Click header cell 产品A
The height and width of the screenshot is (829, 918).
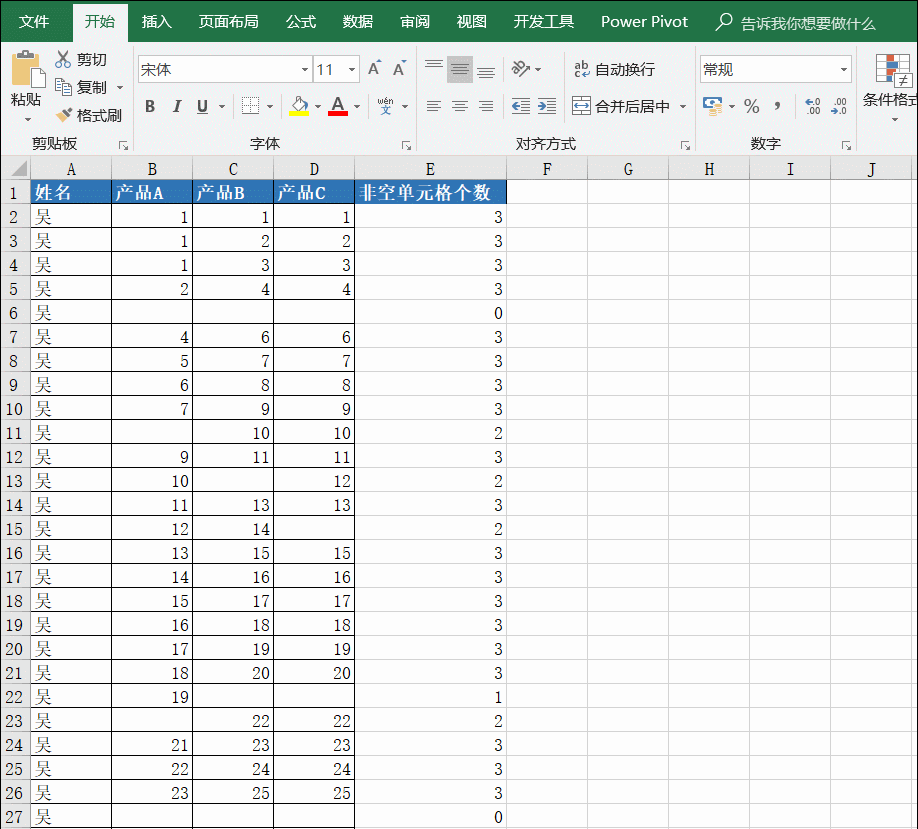(152, 192)
